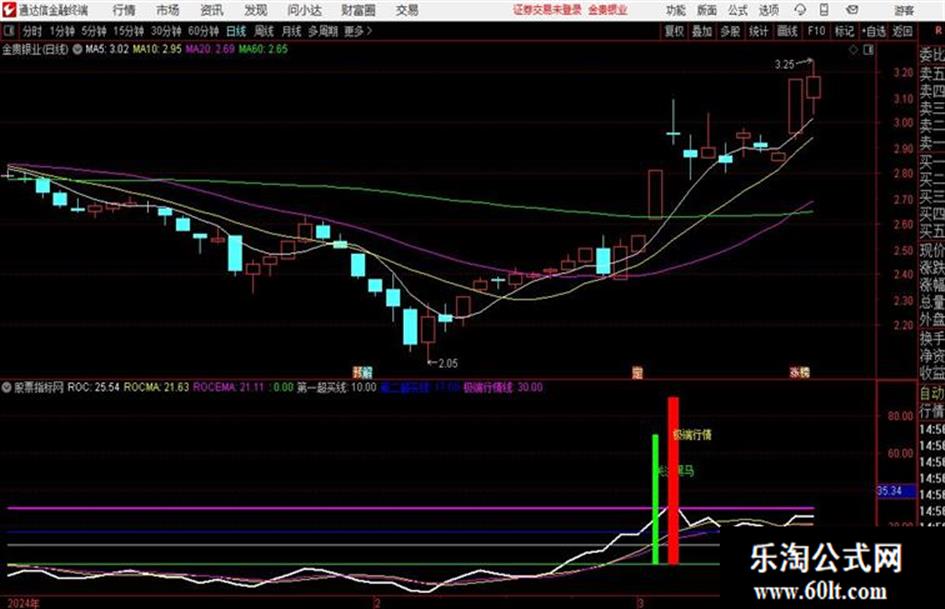Screen dimensions: 945x609
Task: Click the diamond icon at chart top-right
Action: point(853,50)
